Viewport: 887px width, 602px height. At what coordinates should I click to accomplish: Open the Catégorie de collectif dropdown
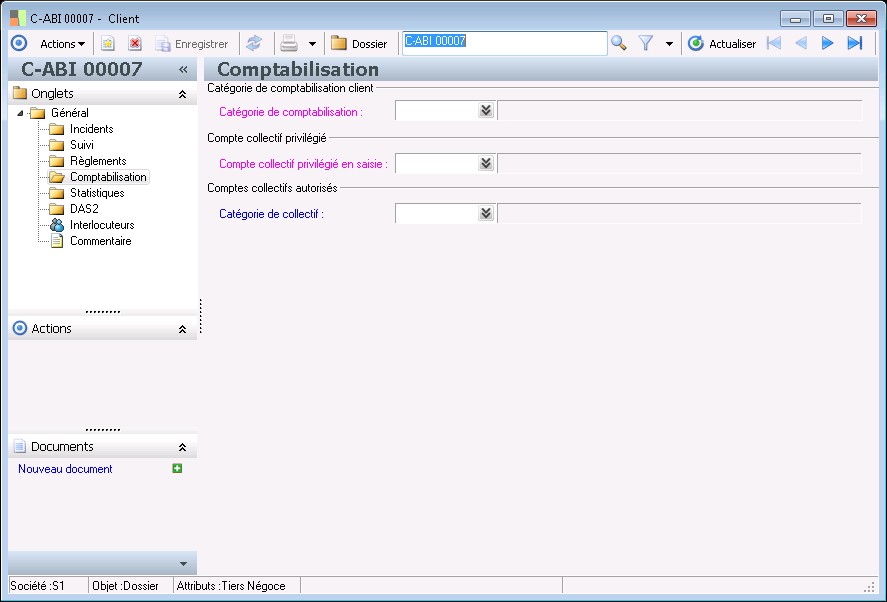[486, 213]
